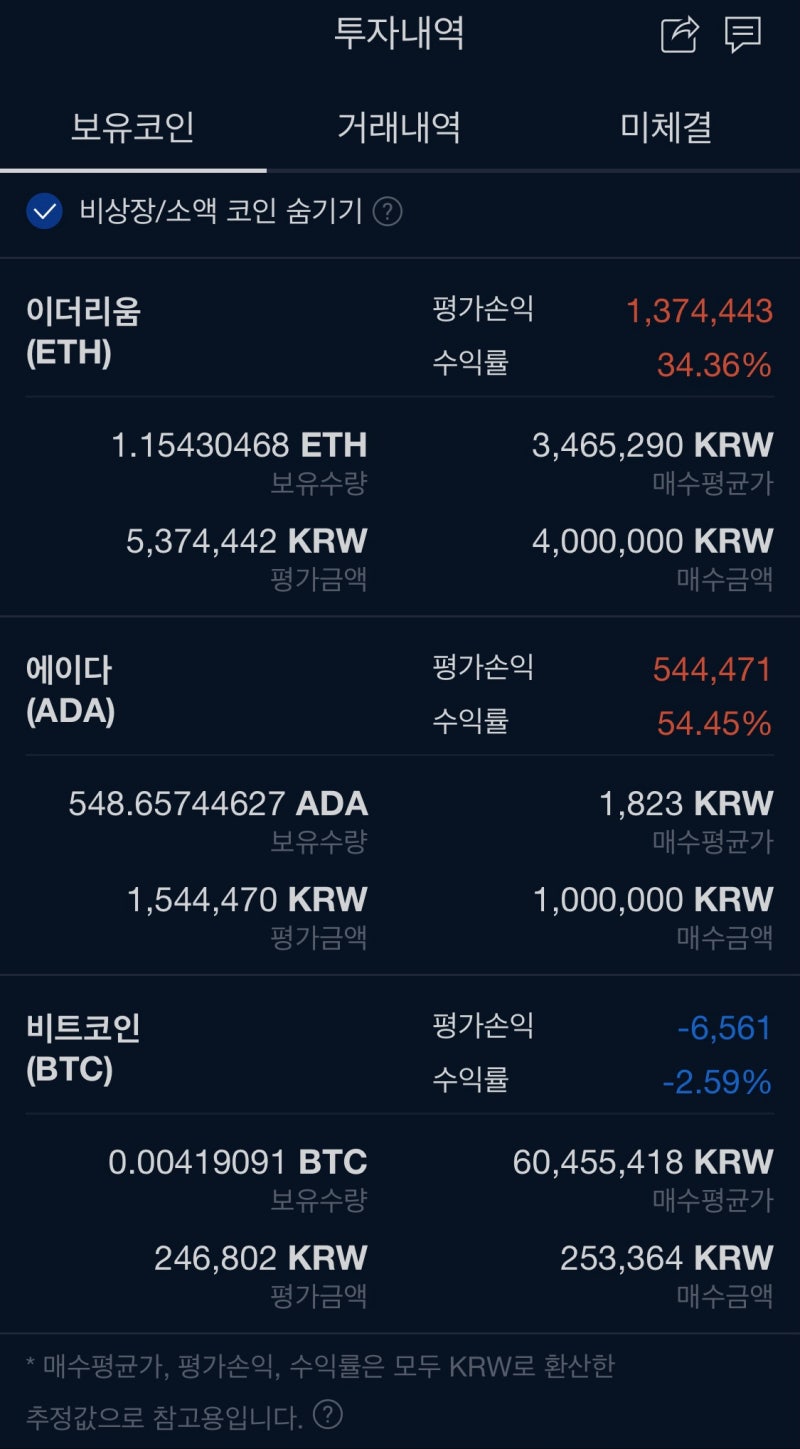This screenshot has height=1449, width=800.
Task: Select ADA profit rate 54.45%
Action: point(714,723)
